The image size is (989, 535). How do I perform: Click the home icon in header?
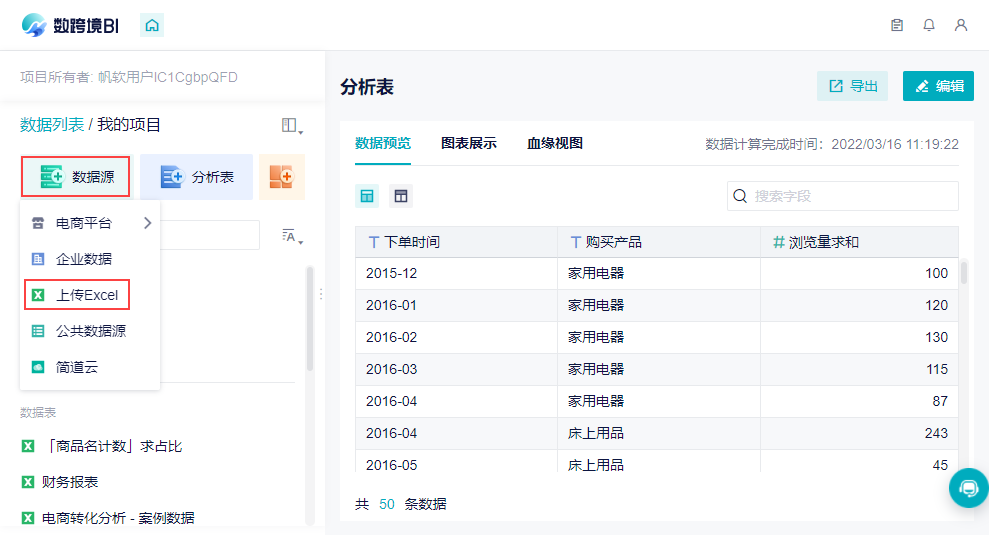click(152, 26)
